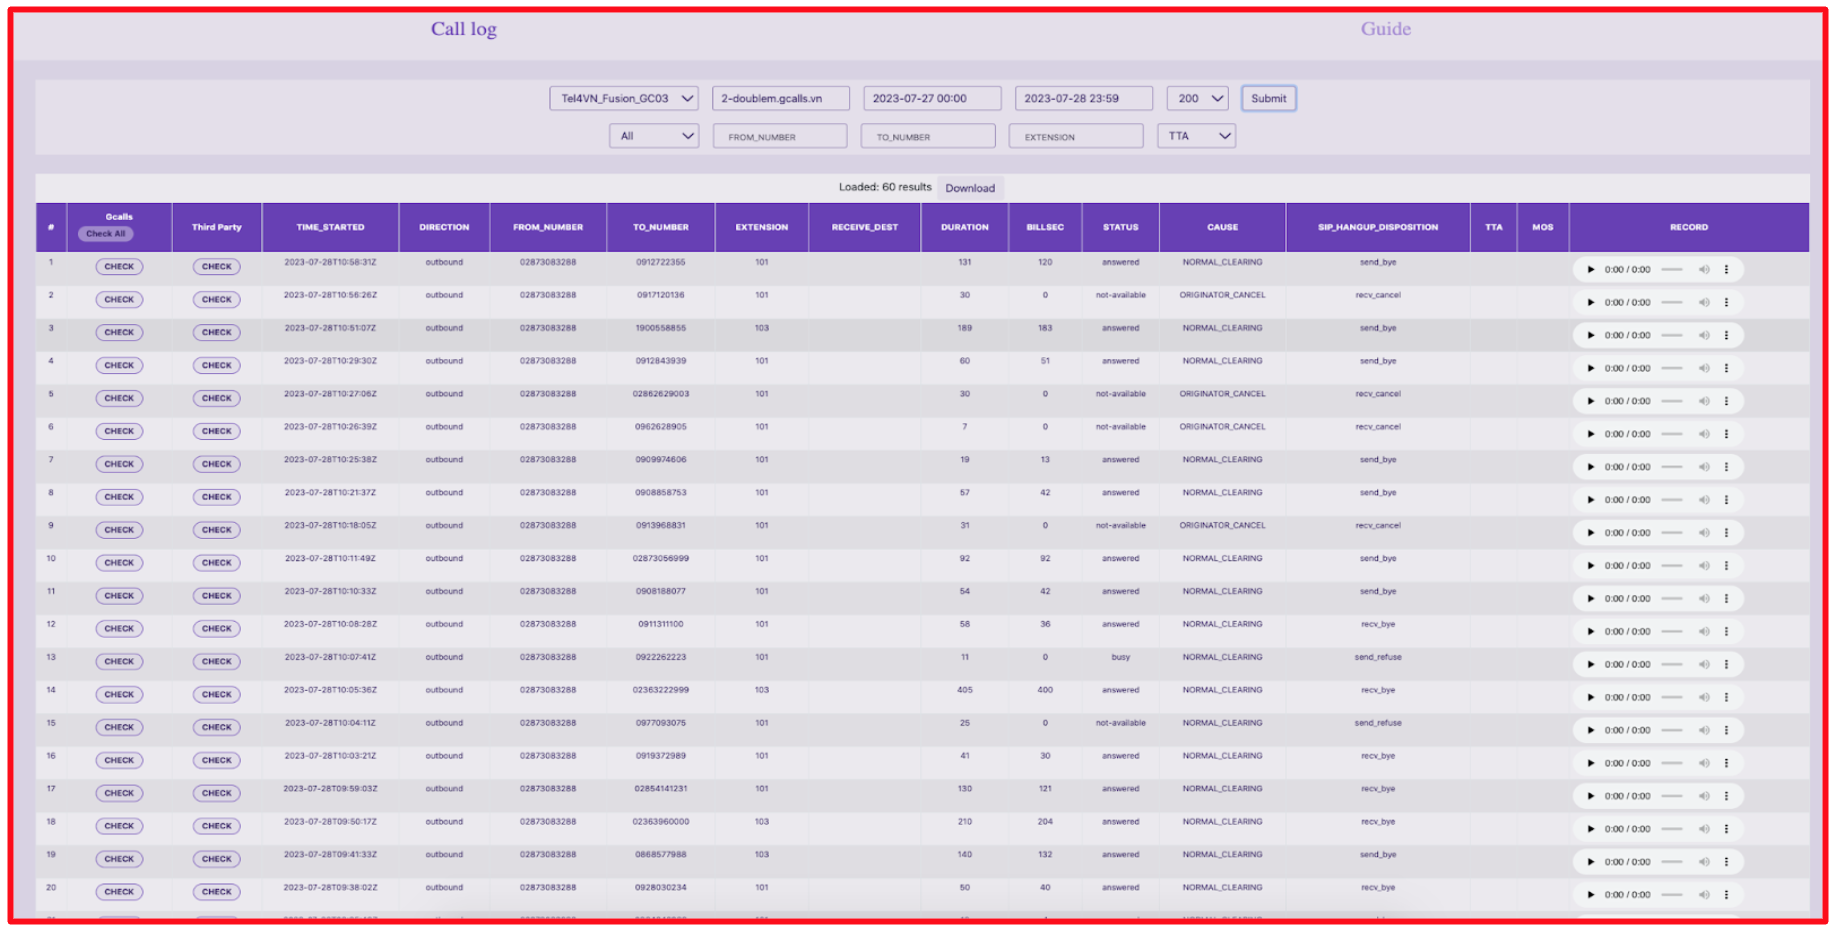Image resolution: width=1836 pixels, height=932 pixels.
Task: Click the speaker icon in row 7
Action: [1704, 467]
